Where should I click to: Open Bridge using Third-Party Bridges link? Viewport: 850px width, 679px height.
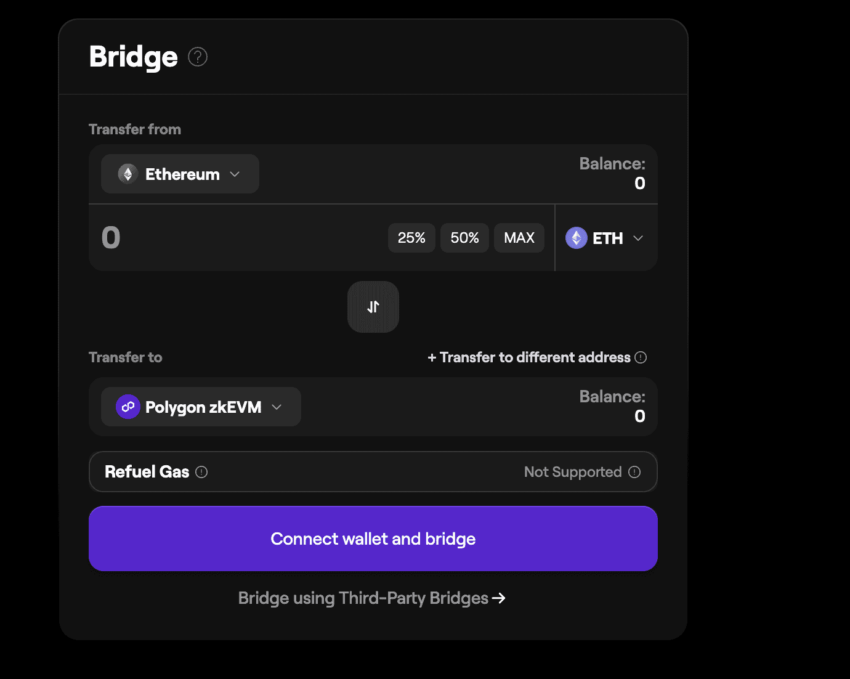pyautogui.click(x=363, y=598)
